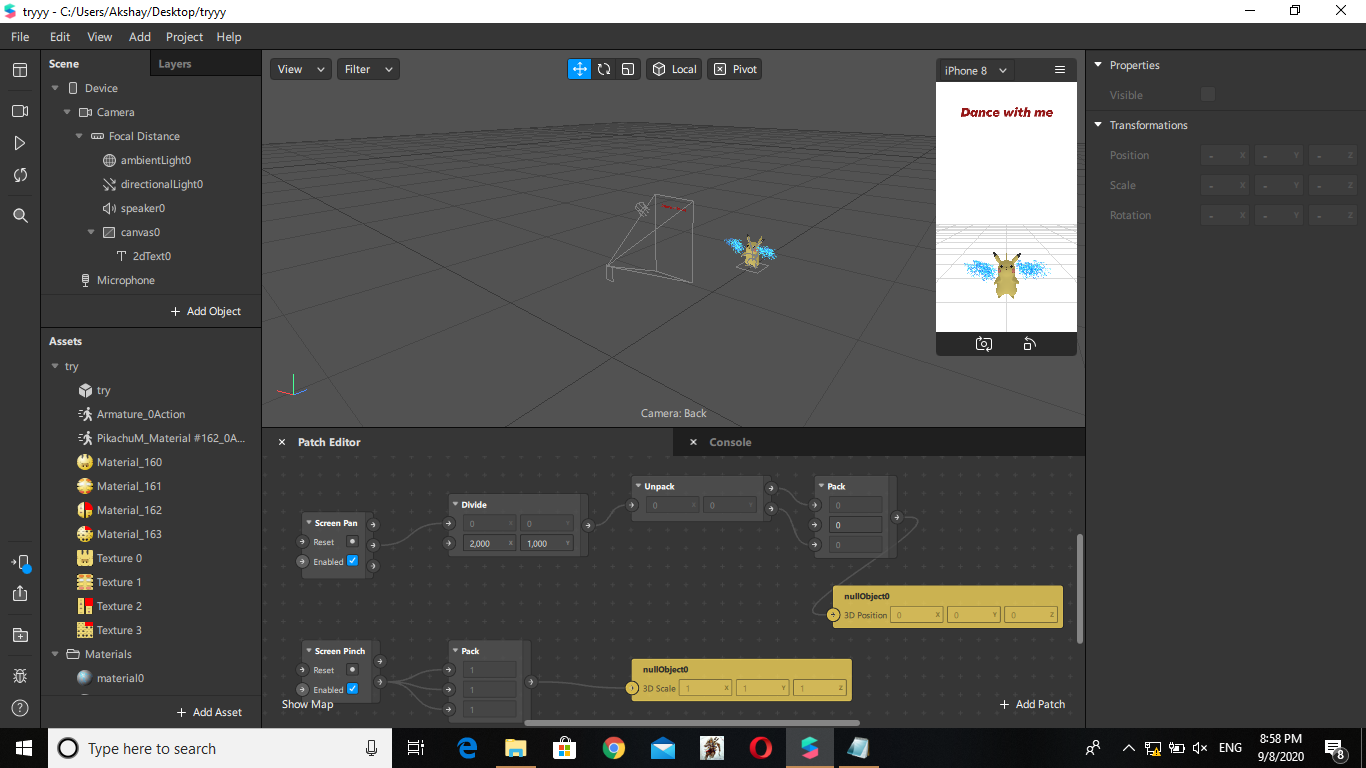The height and width of the screenshot is (768, 1366).
Task: Select Material_160 in Assets
Action: [129, 462]
